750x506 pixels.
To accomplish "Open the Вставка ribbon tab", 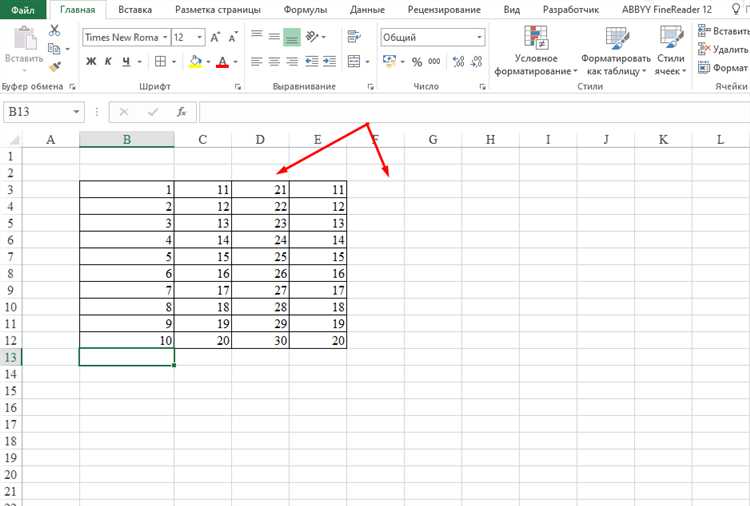I will [135, 10].
